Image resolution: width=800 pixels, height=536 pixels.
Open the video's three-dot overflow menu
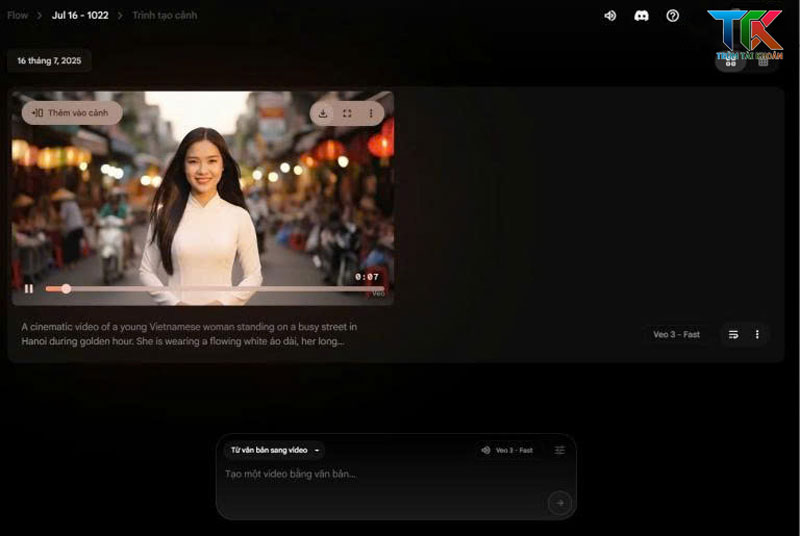click(370, 113)
